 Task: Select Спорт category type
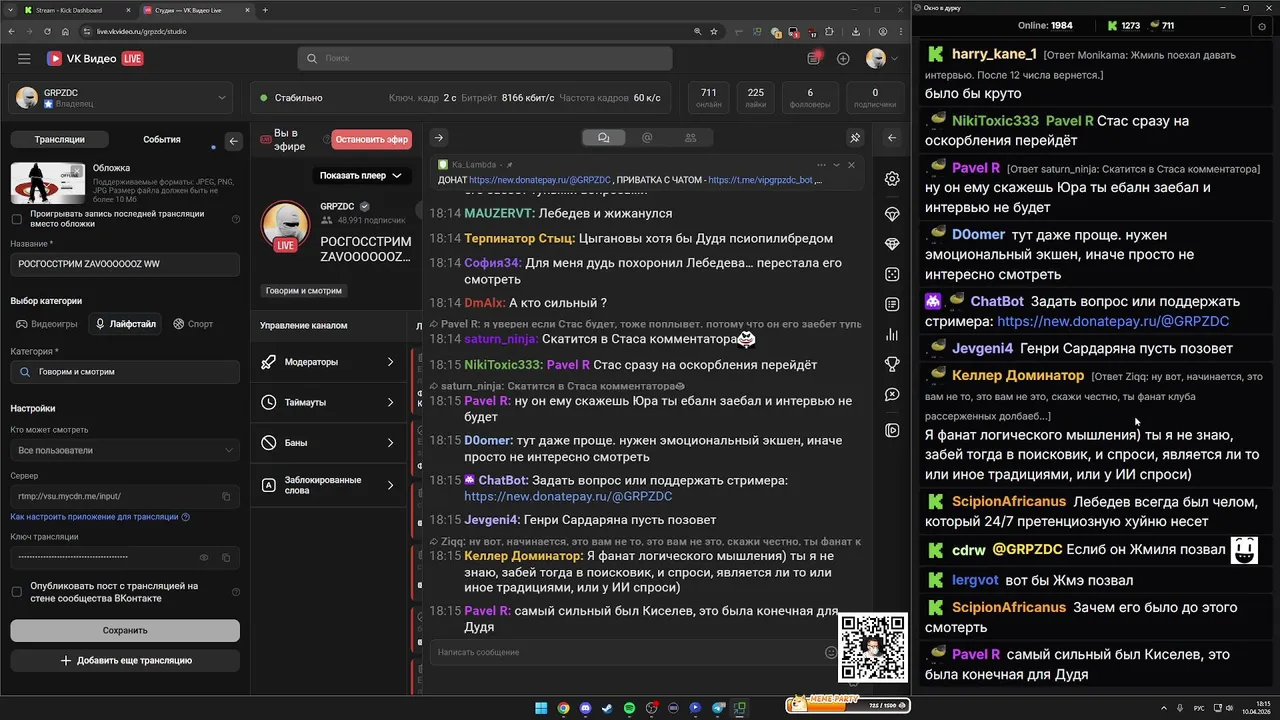pyautogui.click(x=193, y=324)
